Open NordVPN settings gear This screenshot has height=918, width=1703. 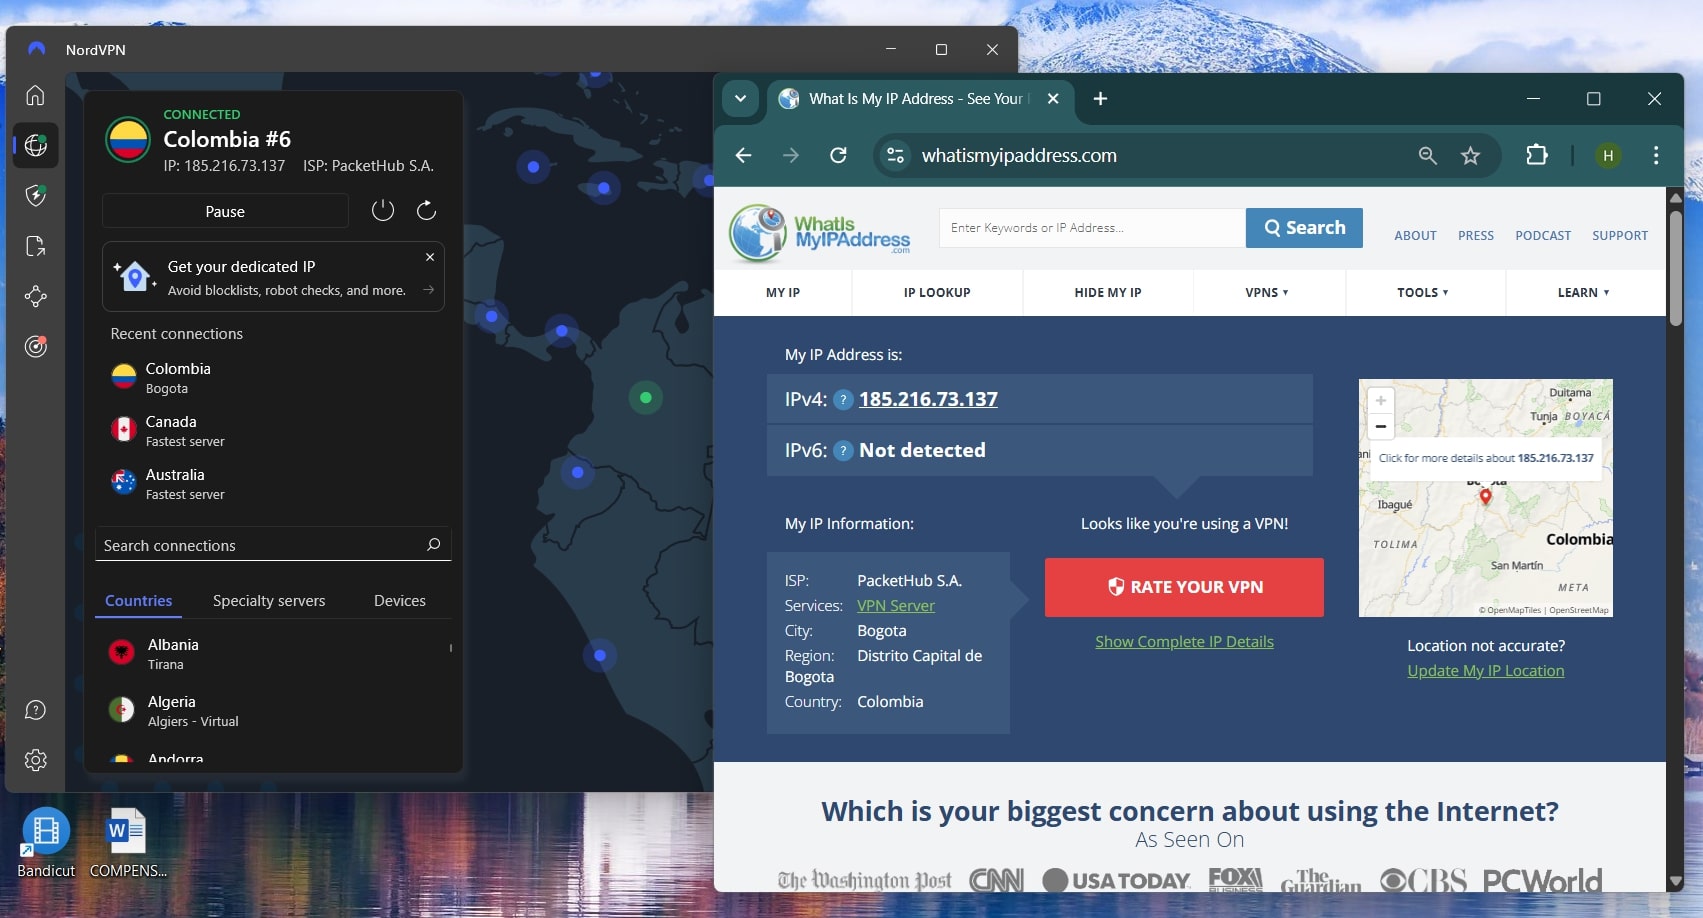(x=36, y=760)
